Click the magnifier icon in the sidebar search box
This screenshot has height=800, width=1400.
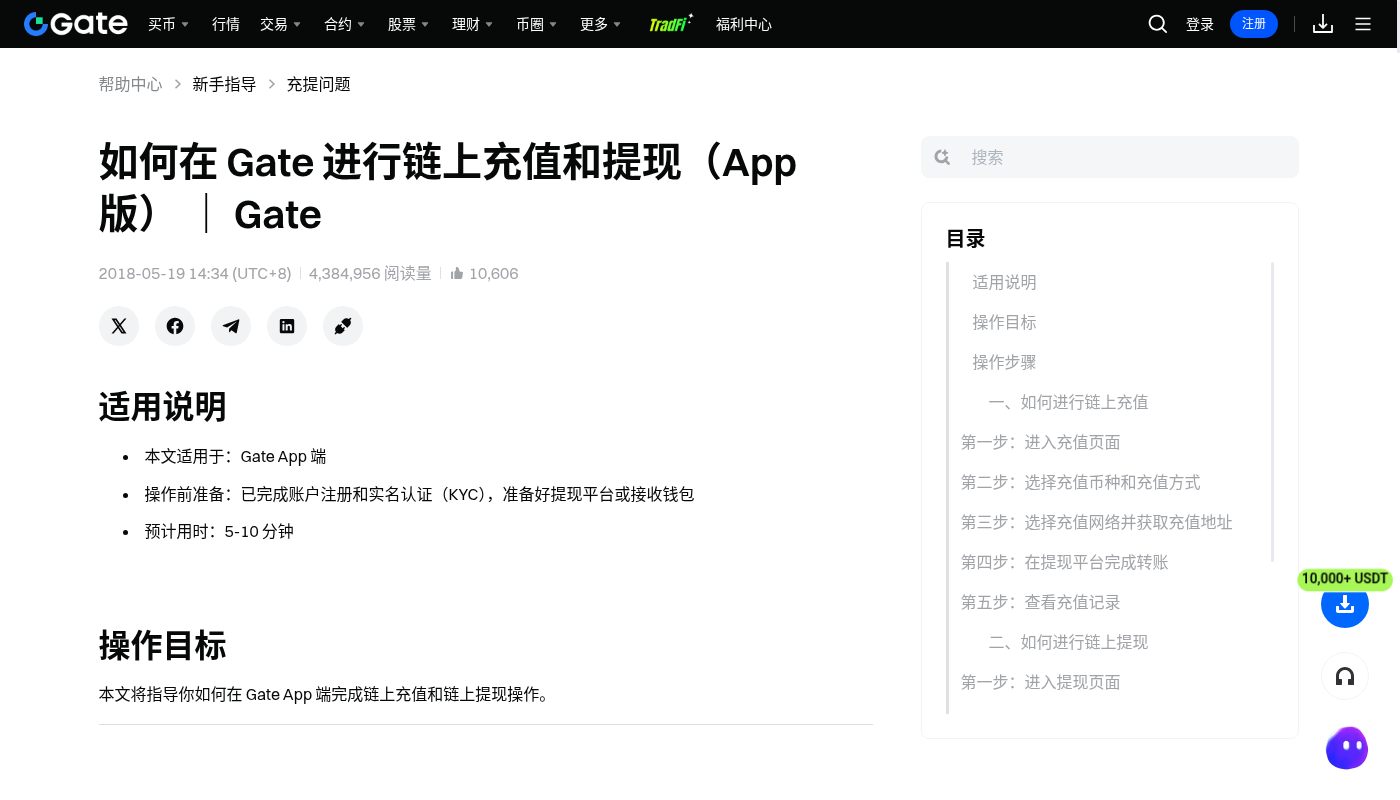point(942,157)
